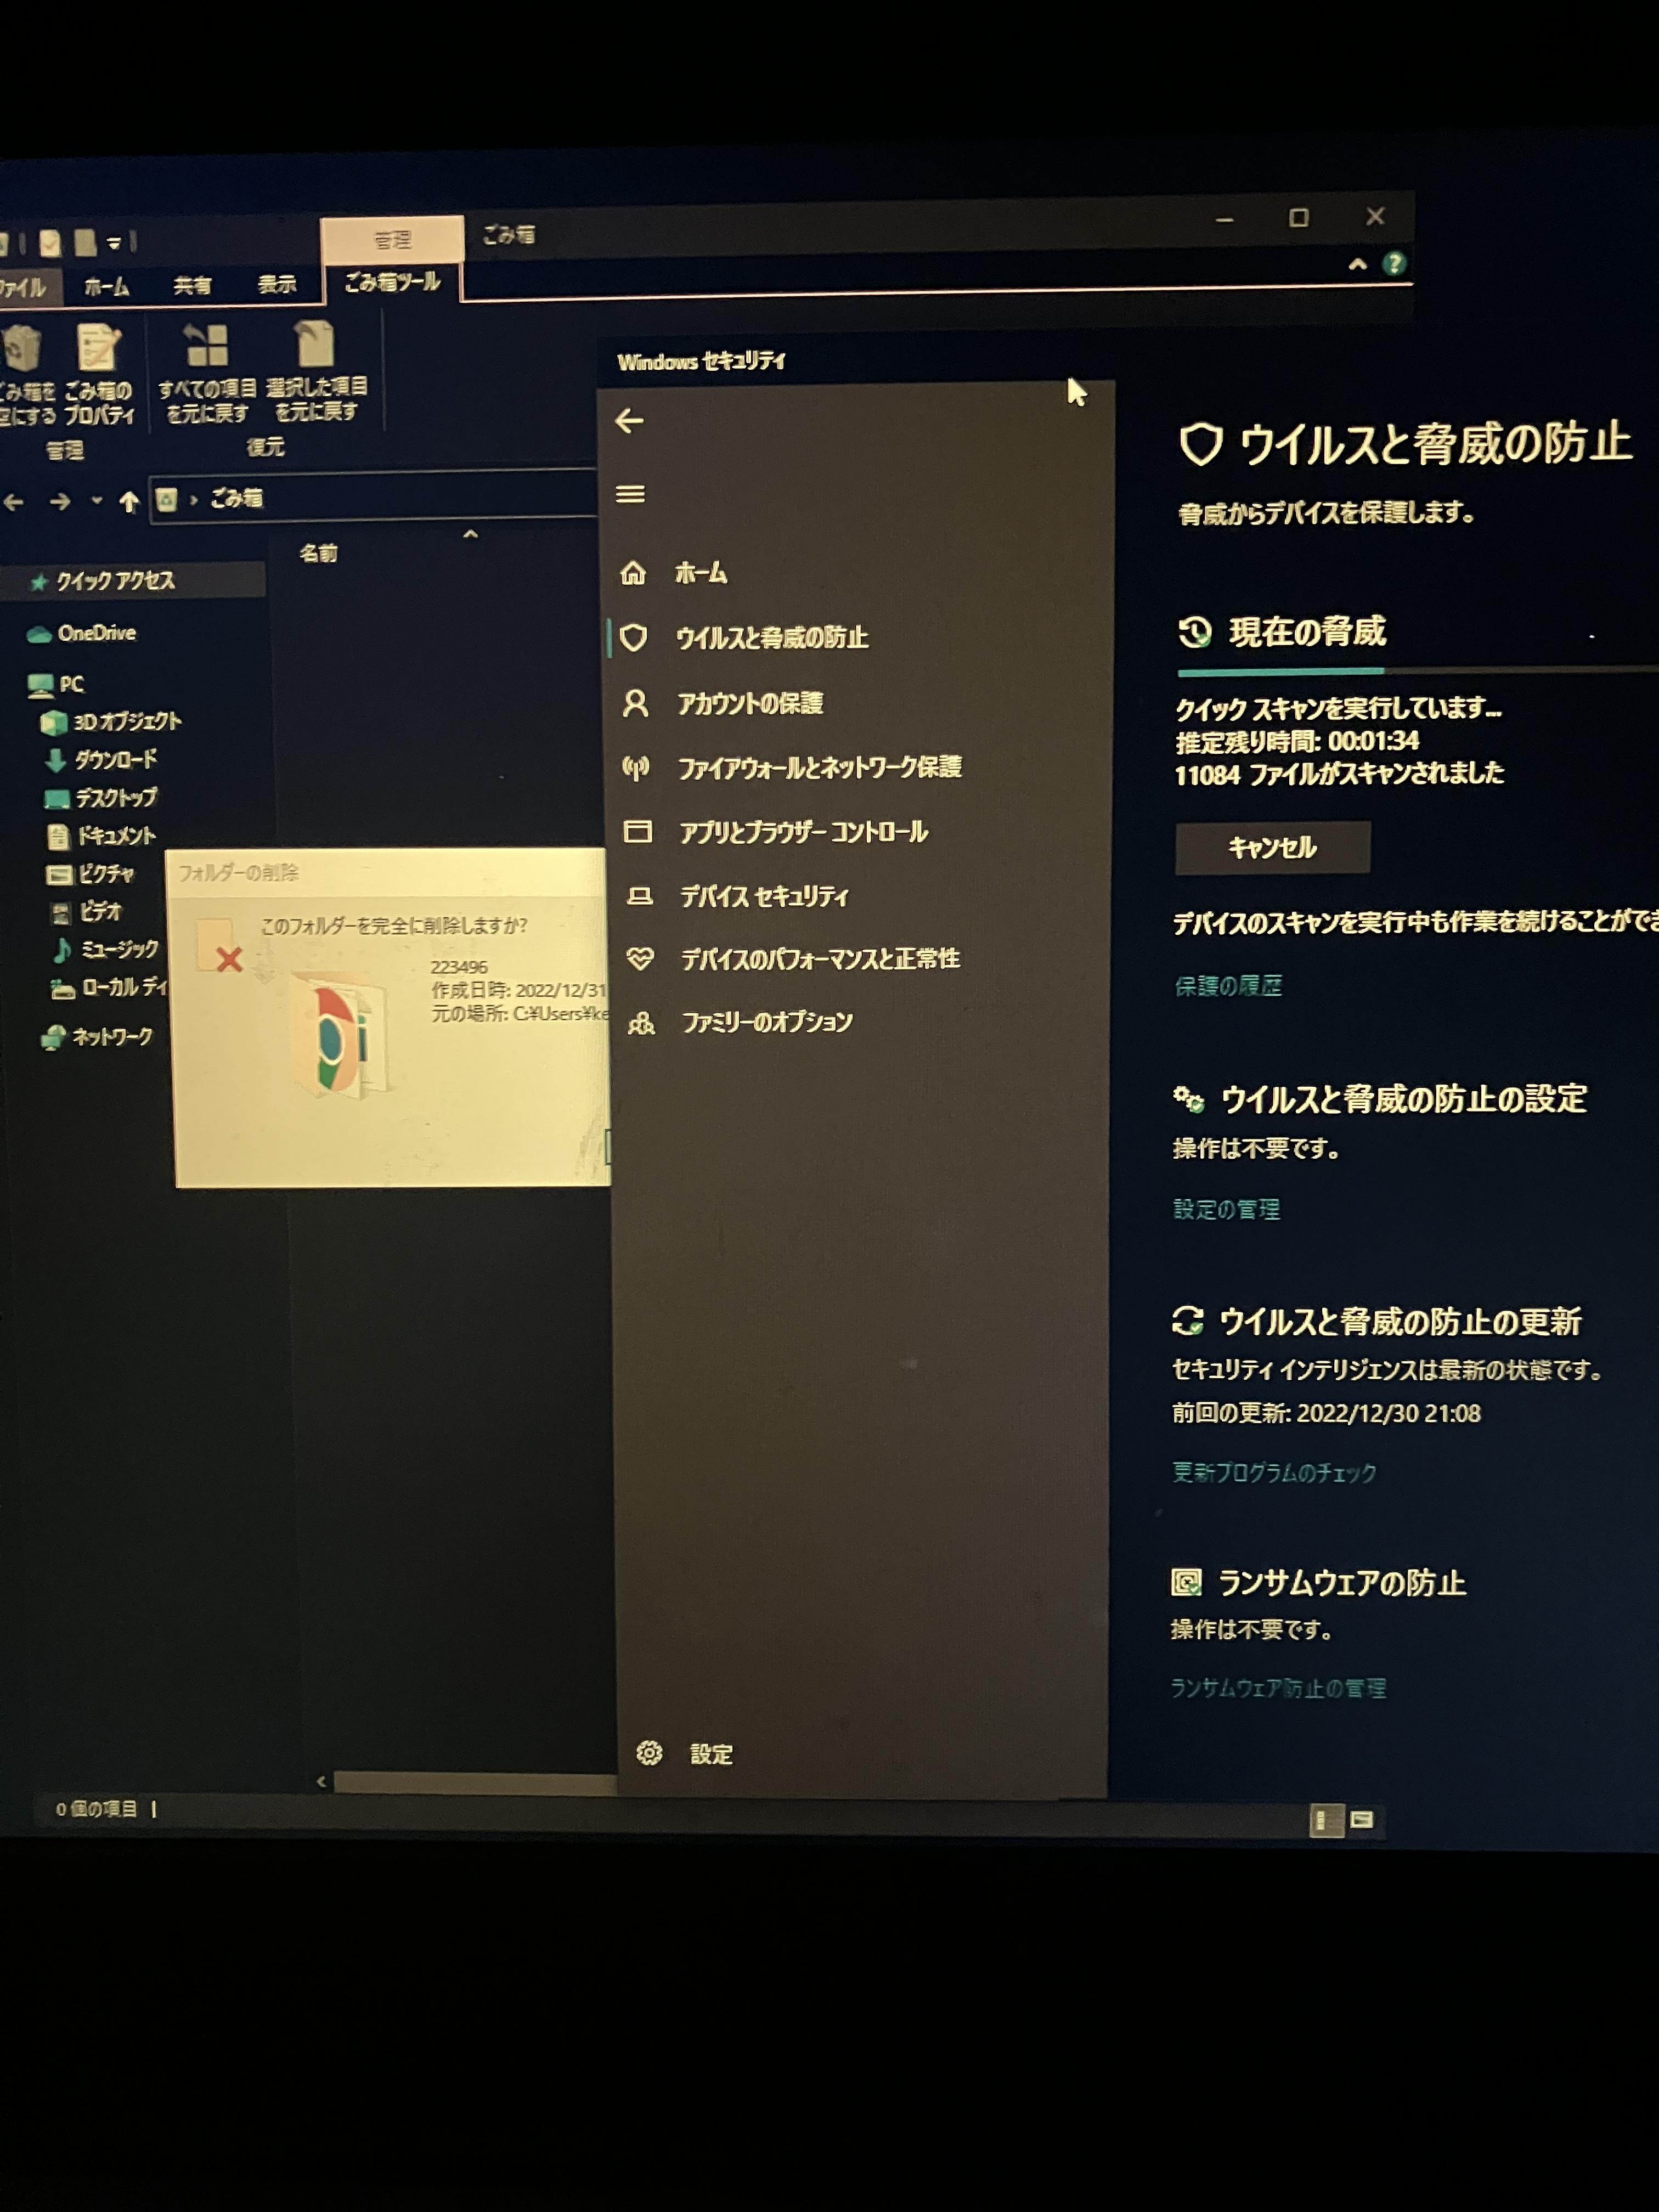Screen dimensions: 1659x2212
Task: Open the ホーム home icon
Action: tap(633, 573)
